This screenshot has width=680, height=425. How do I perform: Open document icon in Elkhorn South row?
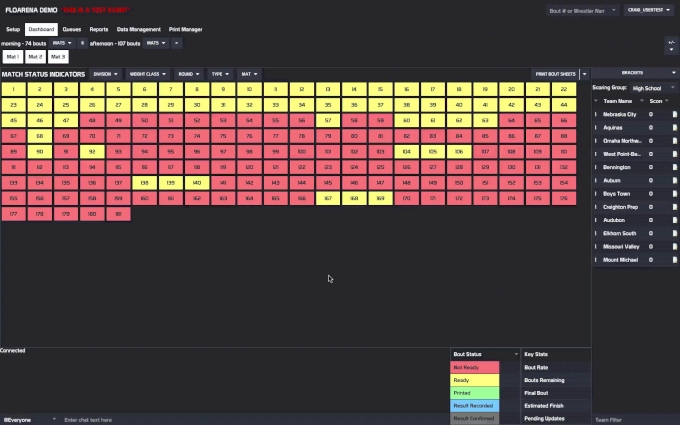coord(674,232)
